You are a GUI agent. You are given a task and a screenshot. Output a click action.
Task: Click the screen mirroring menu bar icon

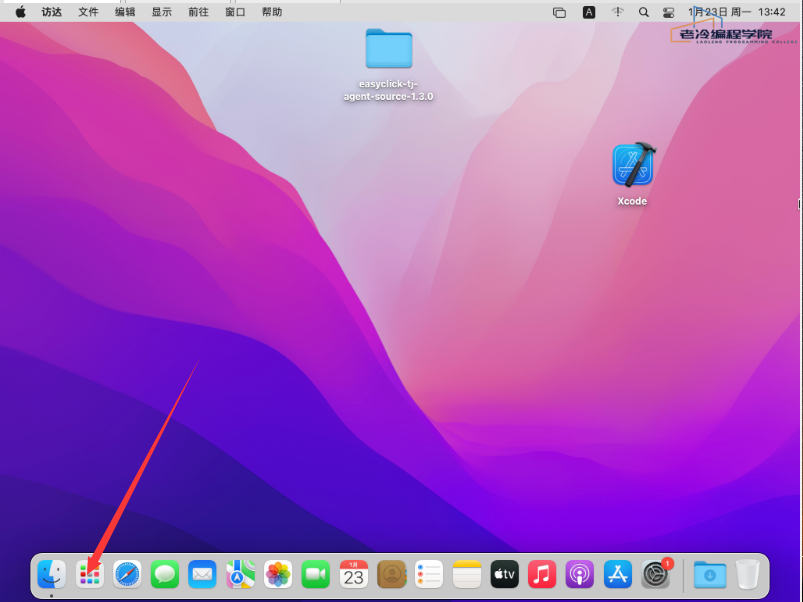[559, 13]
